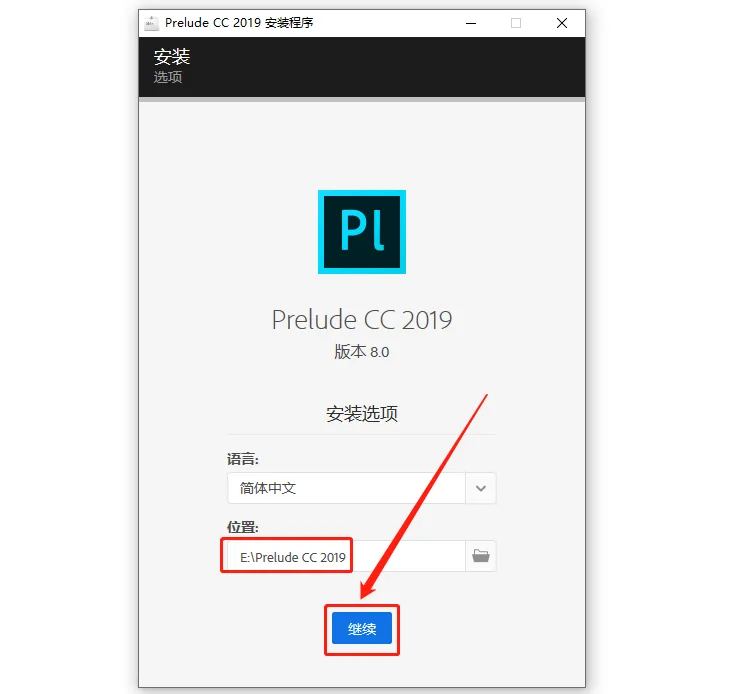Close the Prelude CC 2019 installer
The width and height of the screenshot is (746, 694).
tap(561, 23)
